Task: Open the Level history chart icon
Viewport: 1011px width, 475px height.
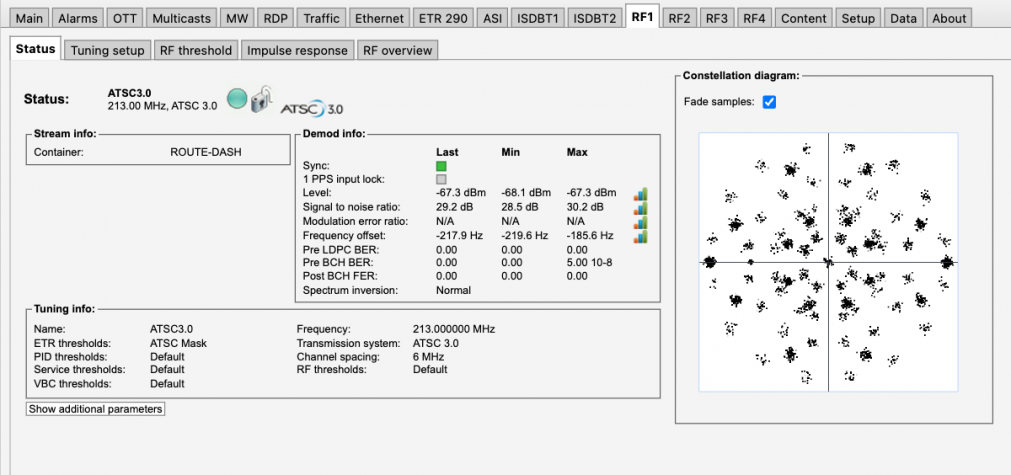Action: click(640, 193)
